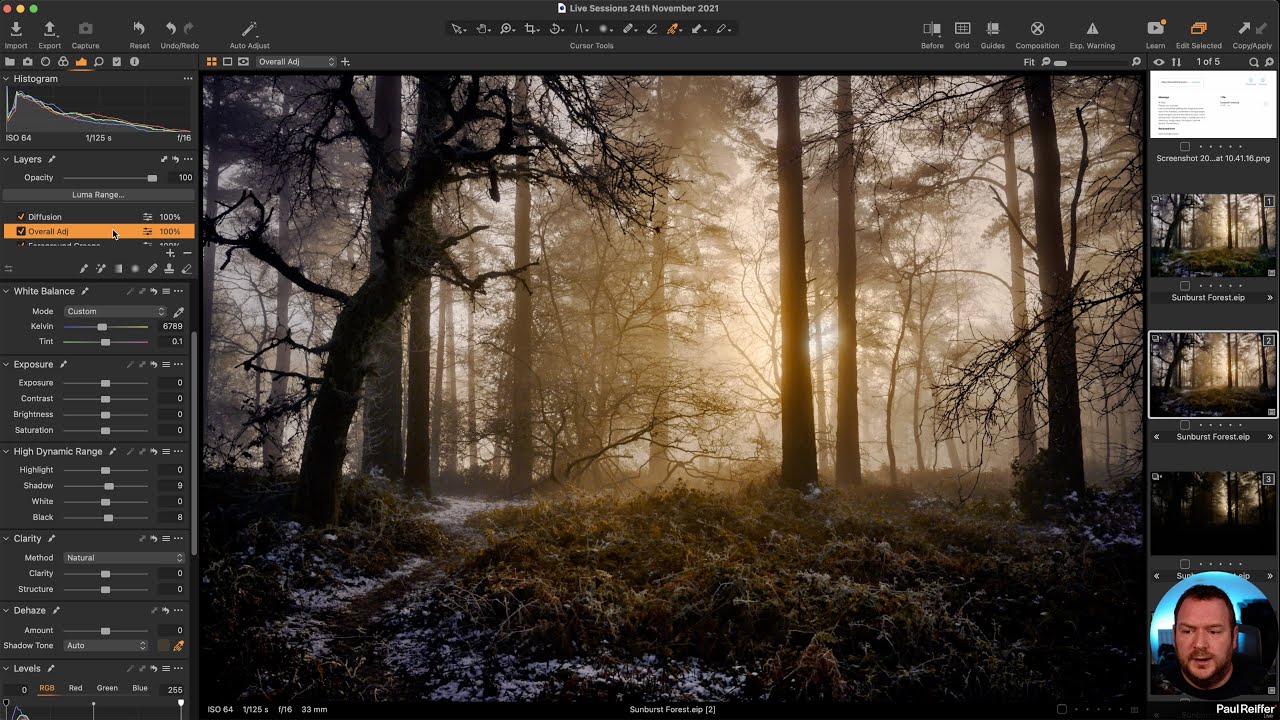Toggle the viewer eye icon above the browser
The width and height of the screenshot is (1280, 720).
click(x=1159, y=62)
